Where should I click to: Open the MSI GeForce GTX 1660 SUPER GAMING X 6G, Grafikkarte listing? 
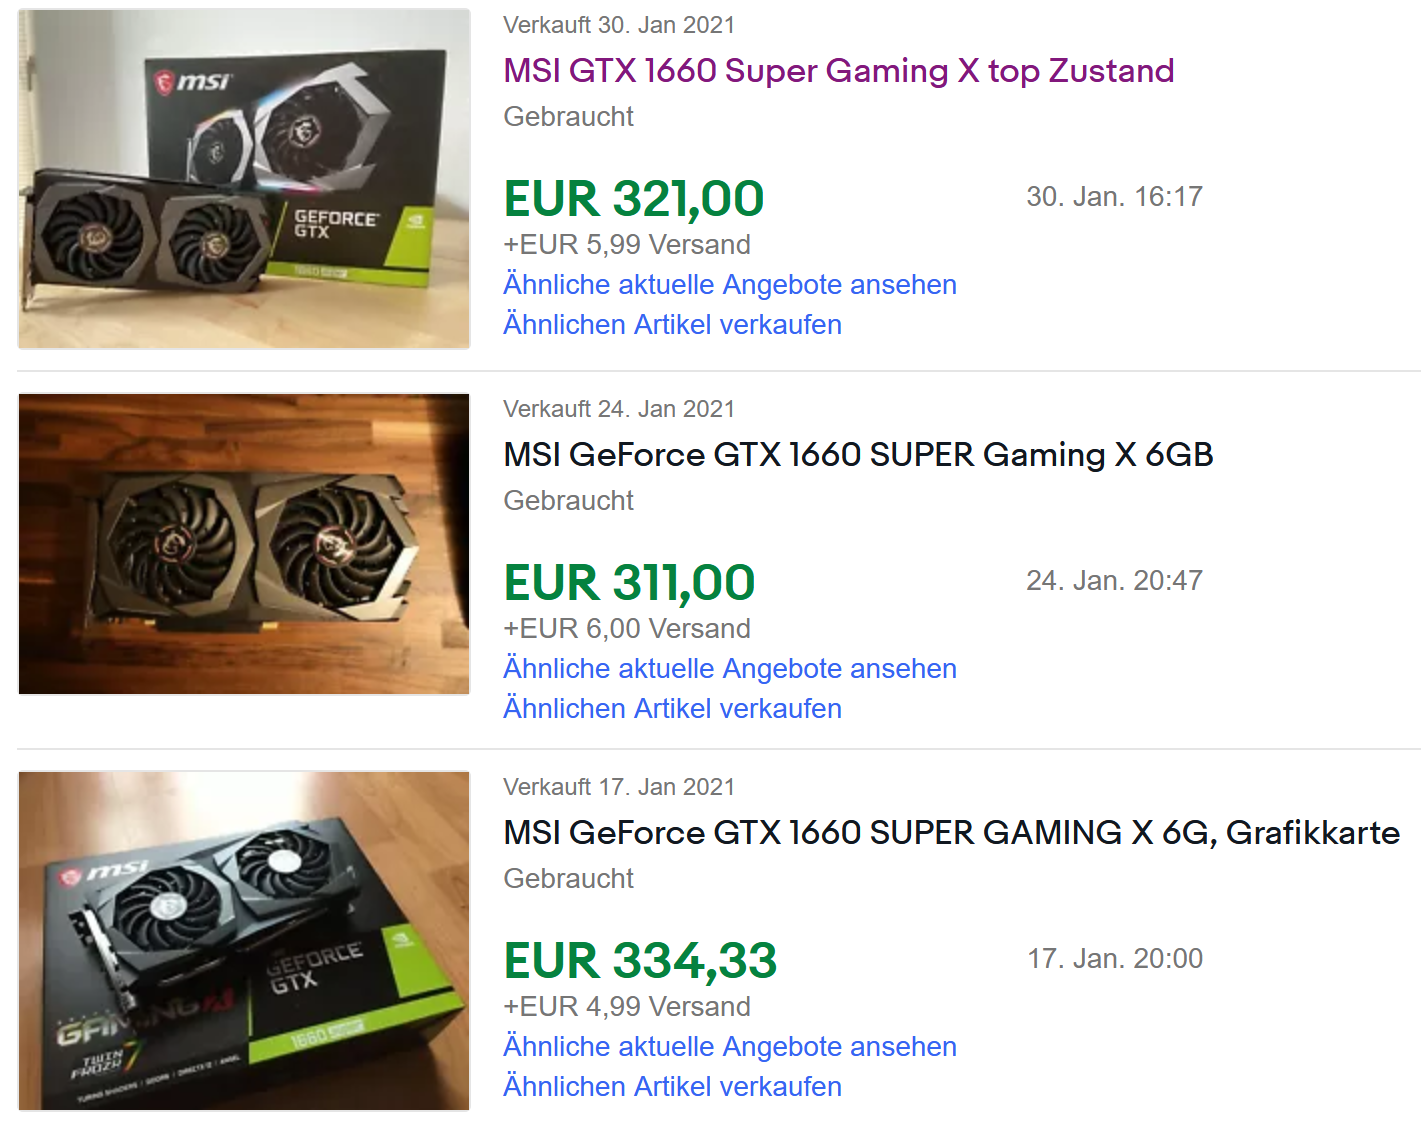pos(951,833)
